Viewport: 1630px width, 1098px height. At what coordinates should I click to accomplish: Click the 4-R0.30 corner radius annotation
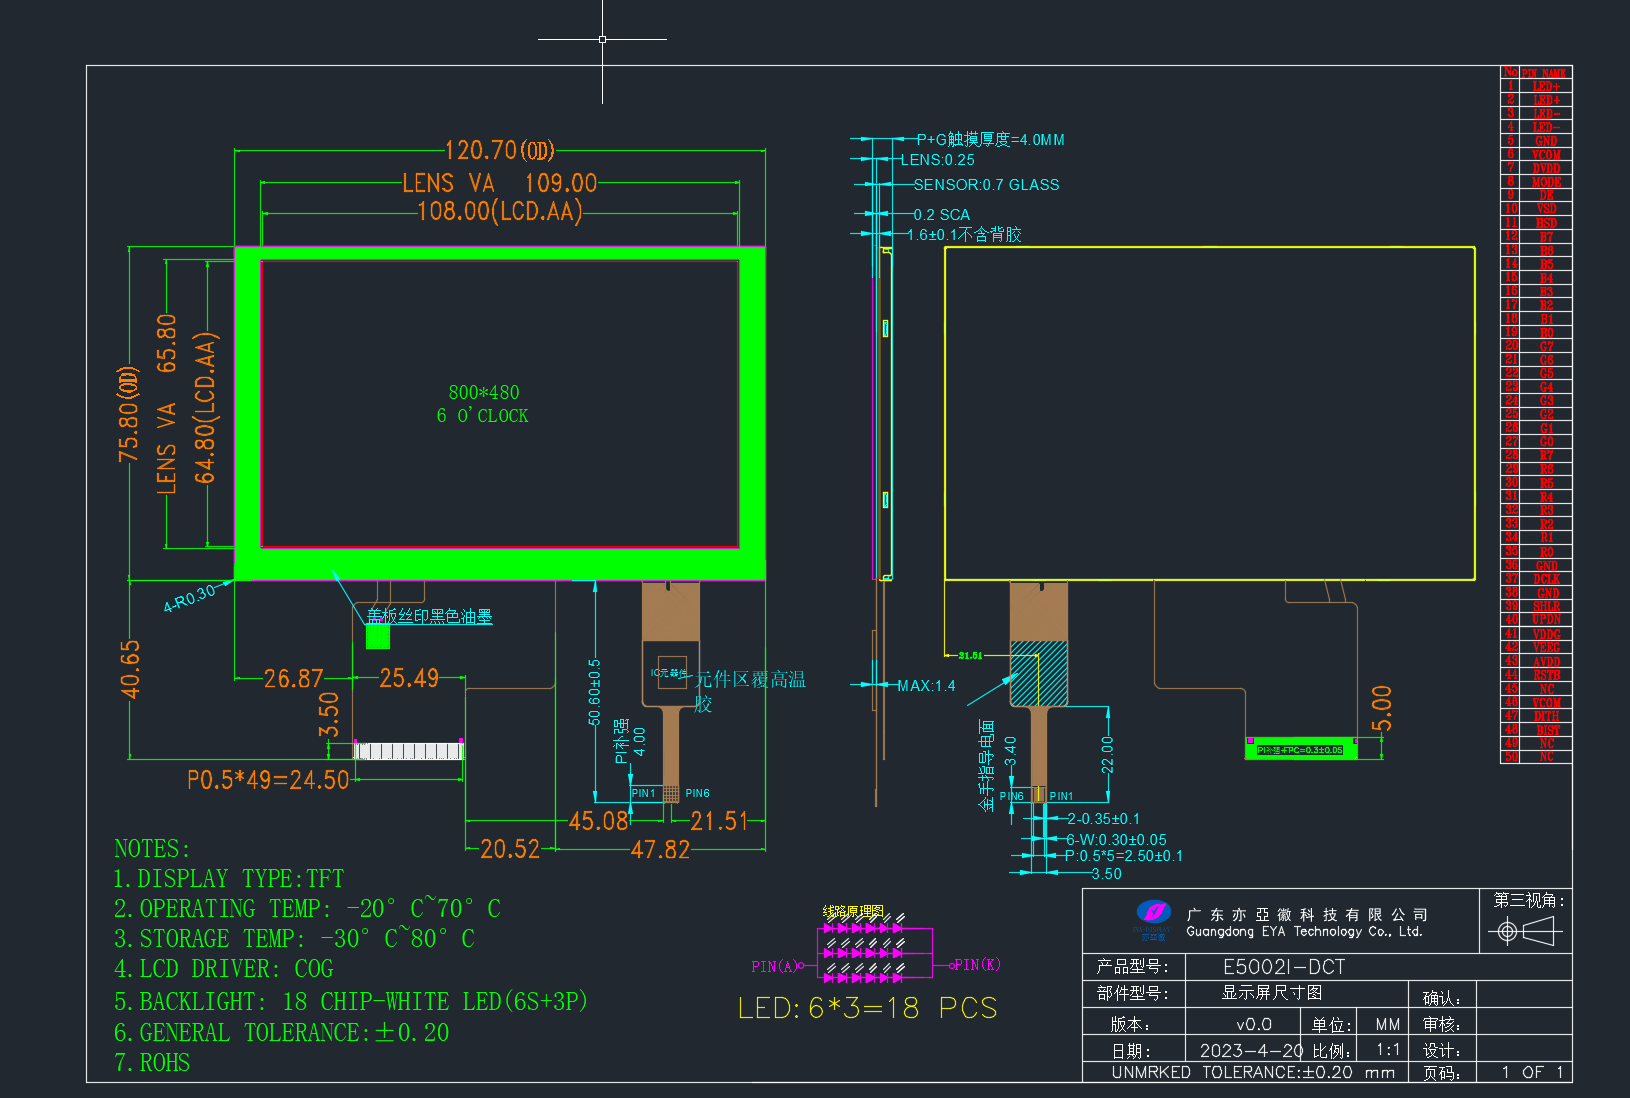pos(190,598)
